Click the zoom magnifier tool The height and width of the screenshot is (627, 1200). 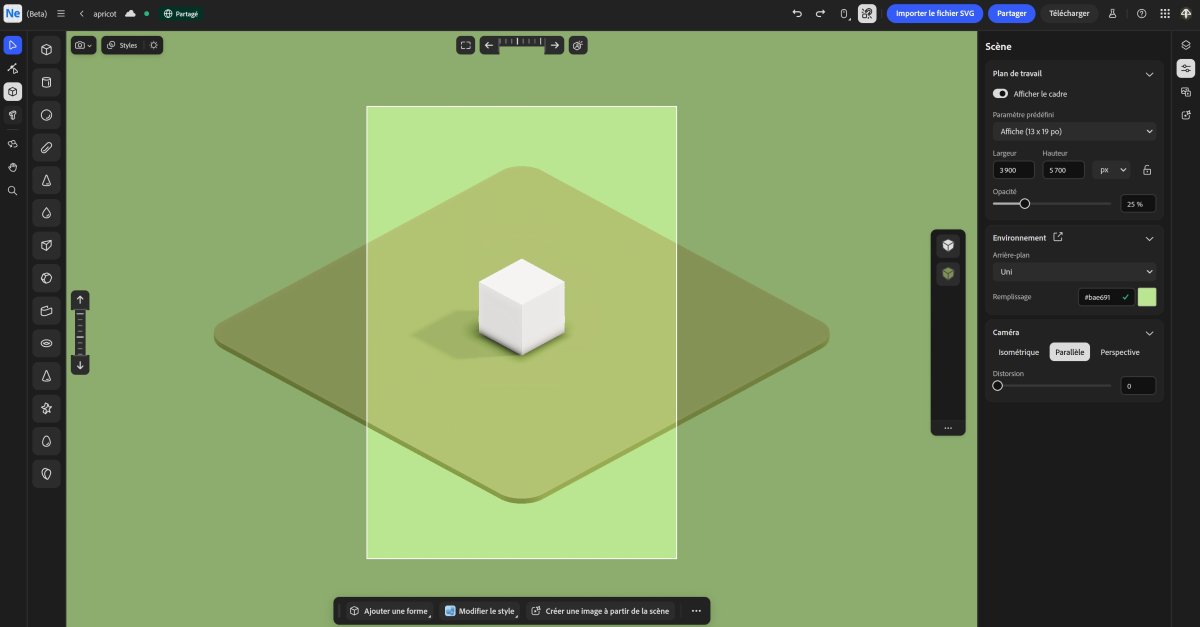[x=13, y=190]
